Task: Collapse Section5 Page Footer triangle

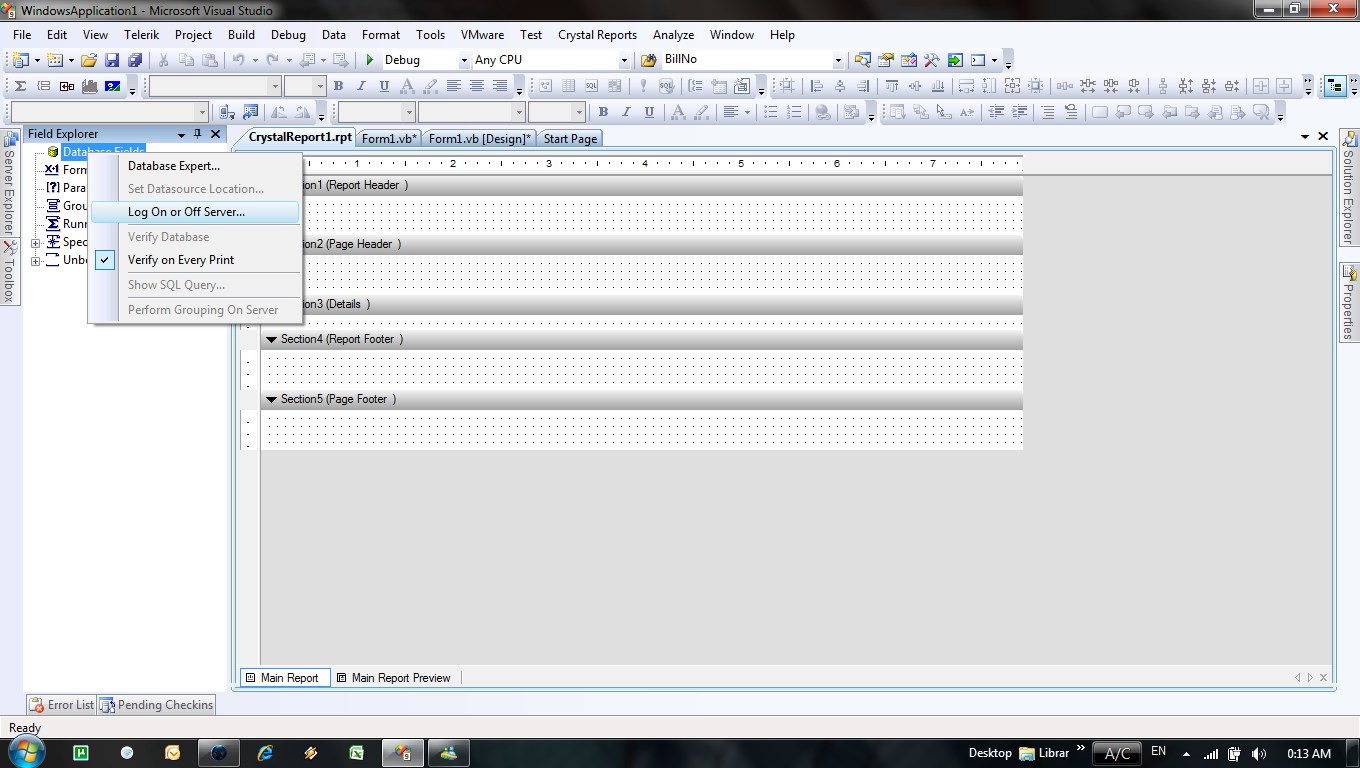Action: pos(271,400)
